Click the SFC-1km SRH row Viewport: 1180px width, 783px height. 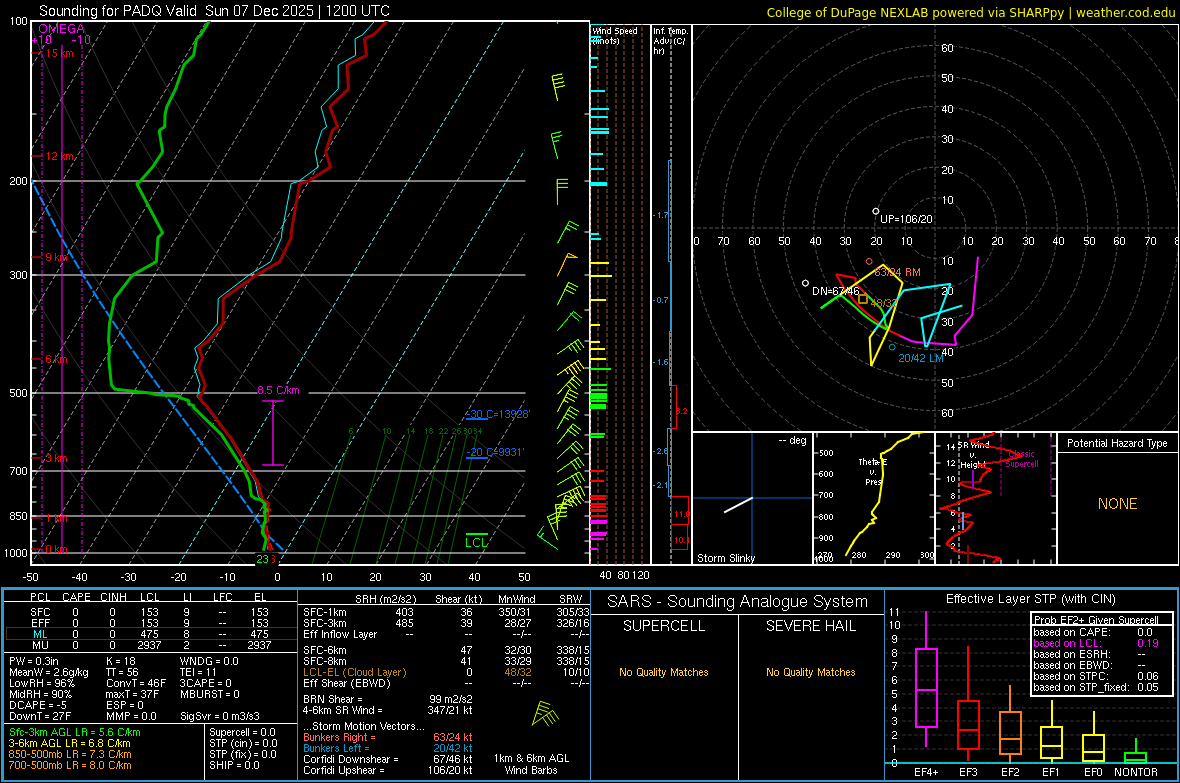point(446,612)
